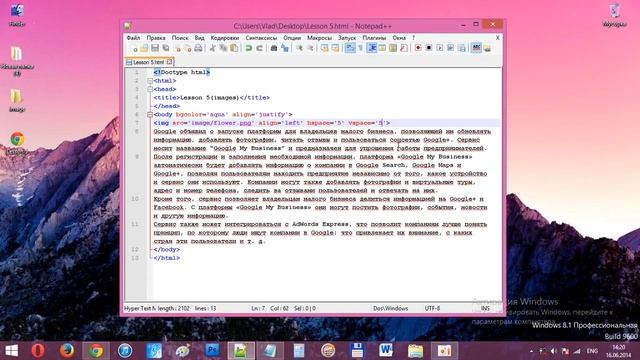Cut selection using scissors icon
This screenshot has width=640, height=360.
click(212, 48)
